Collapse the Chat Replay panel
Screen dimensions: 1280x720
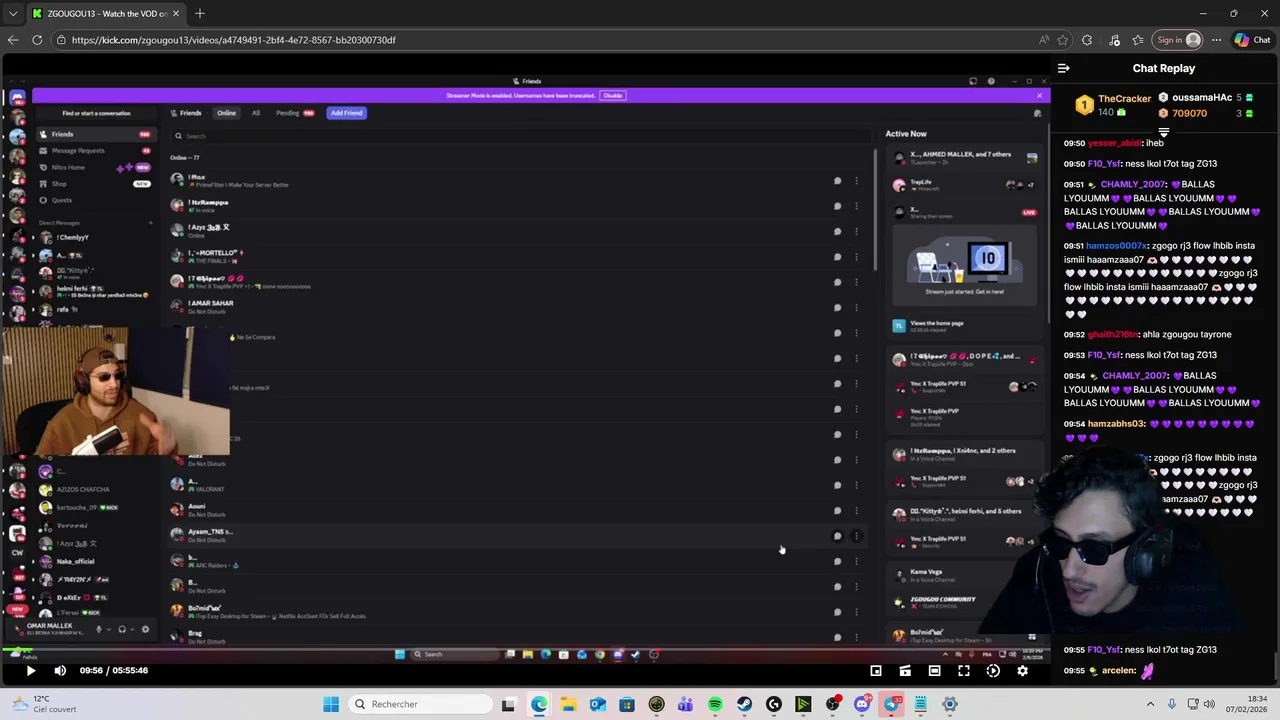coord(1063,68)
